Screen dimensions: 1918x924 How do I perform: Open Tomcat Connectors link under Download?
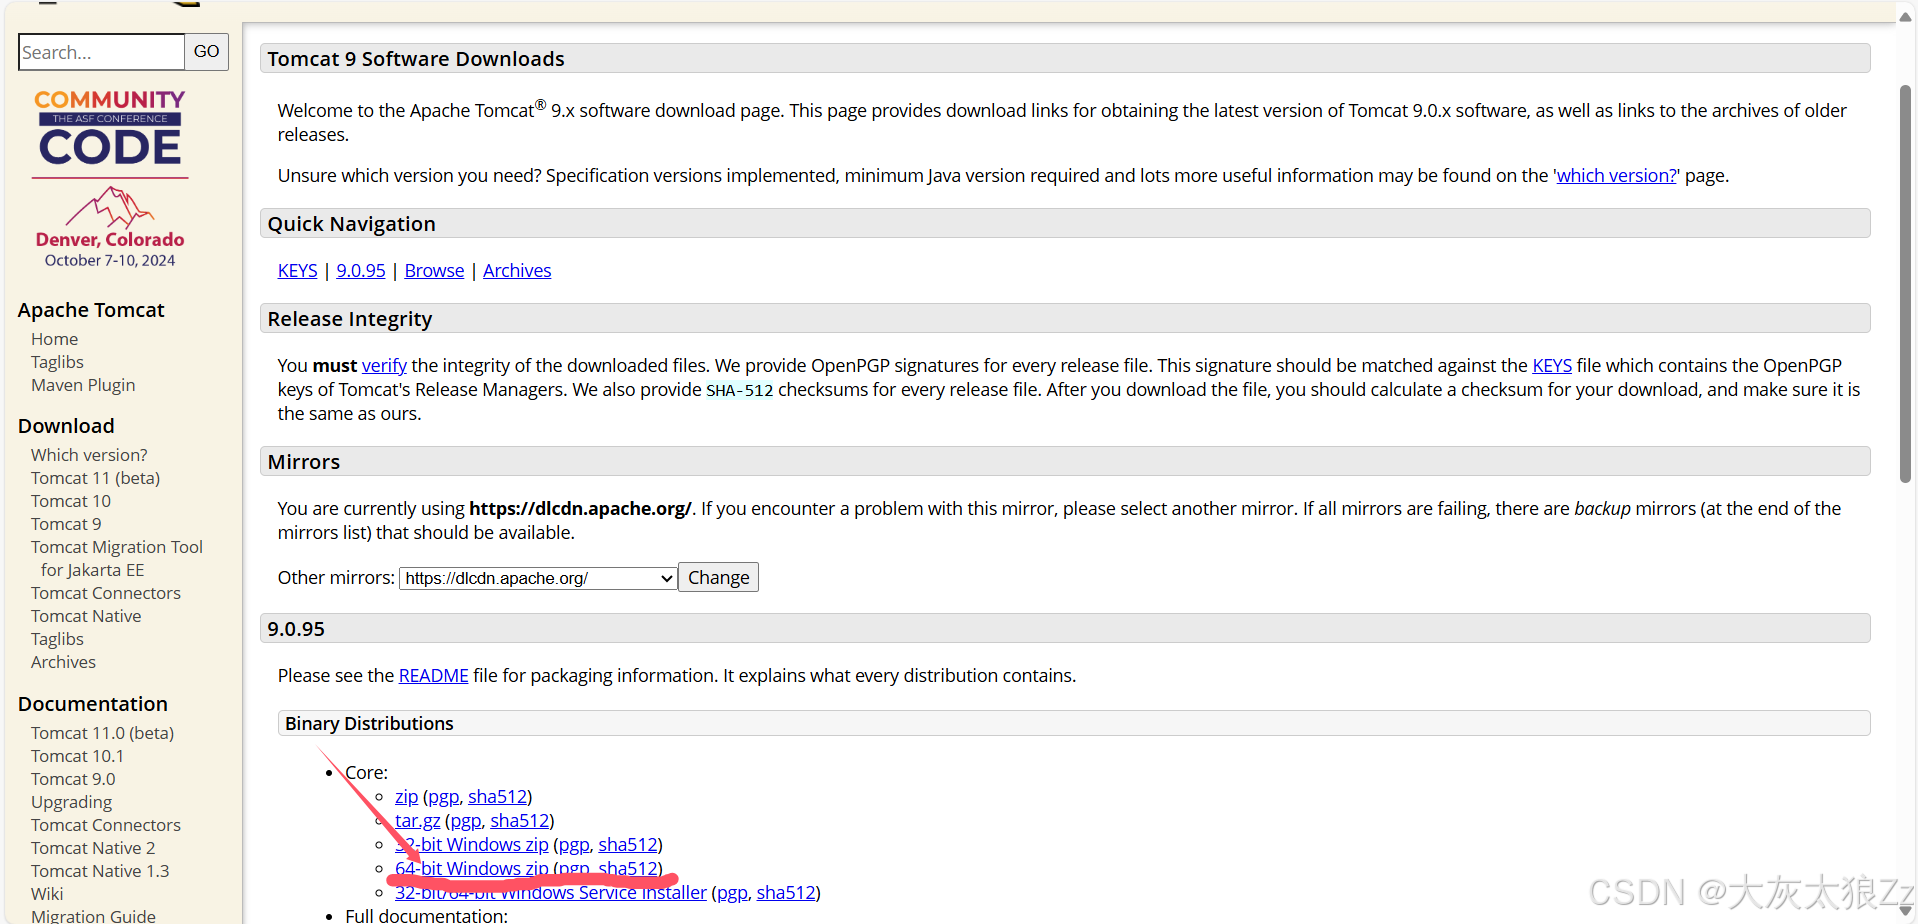click(x=106, y=593)
